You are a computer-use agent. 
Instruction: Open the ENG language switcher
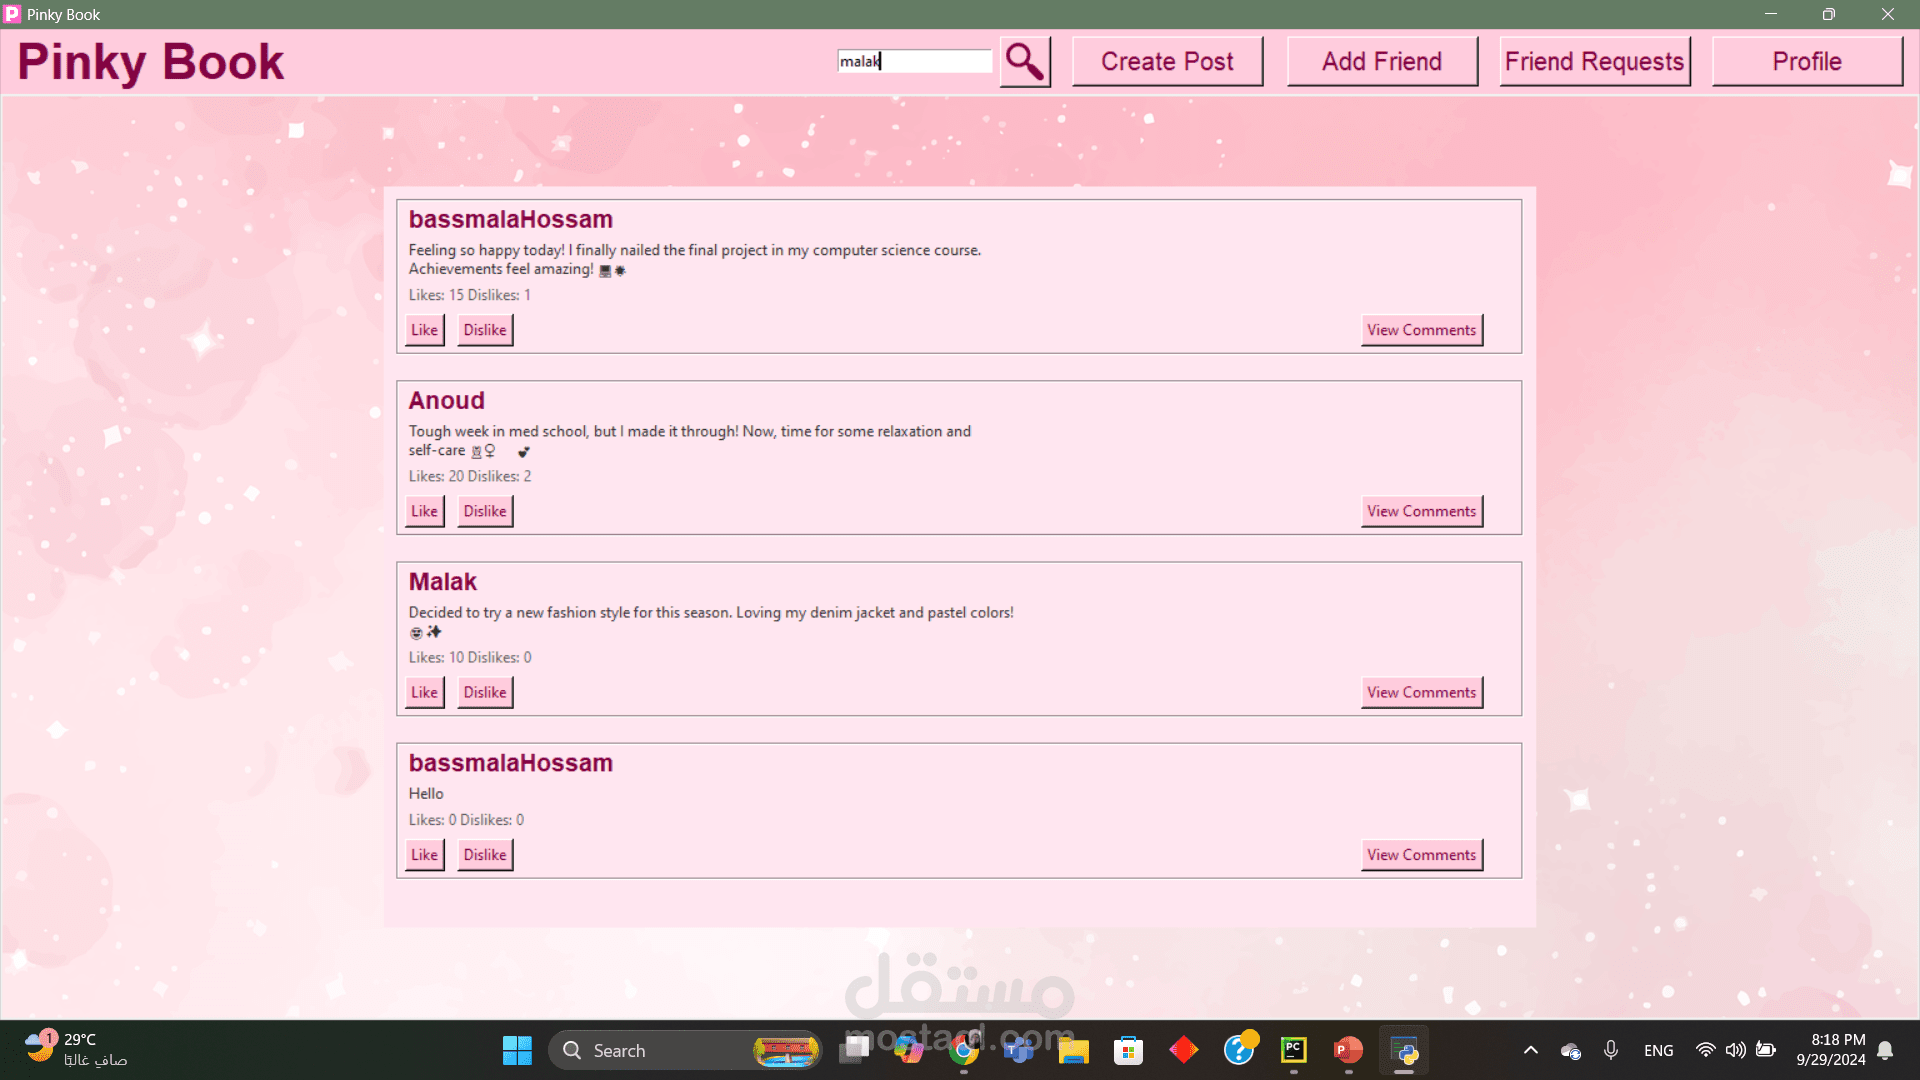point(1658,1050)
